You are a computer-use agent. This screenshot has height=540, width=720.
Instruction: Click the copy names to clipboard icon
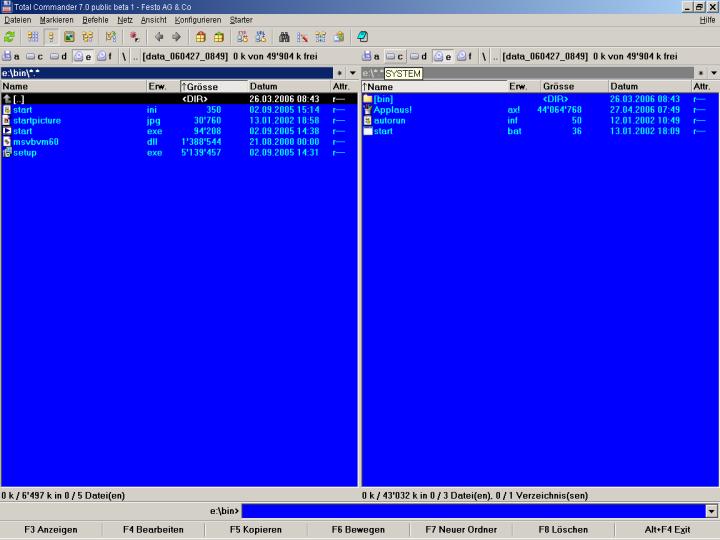click(x=339, y=37)
